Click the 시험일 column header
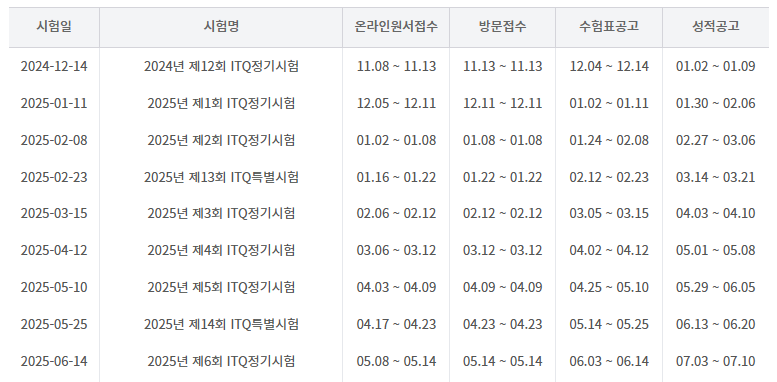This screenshot has height=382, width=777. click(54, 27)
